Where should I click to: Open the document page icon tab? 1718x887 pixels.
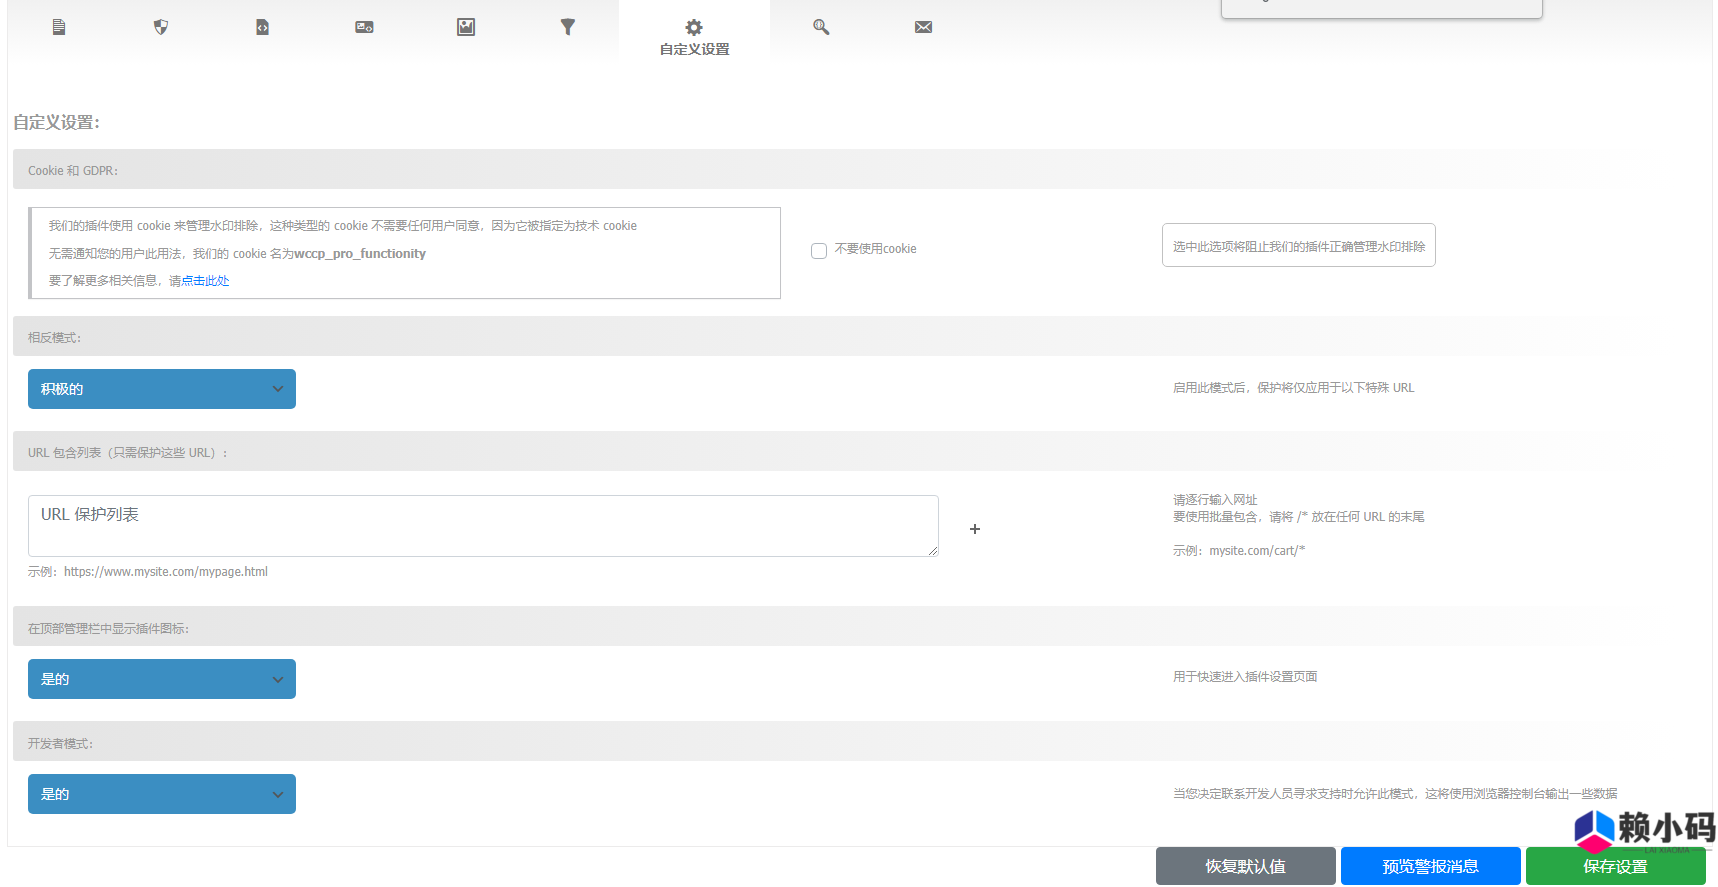point(59,27)
